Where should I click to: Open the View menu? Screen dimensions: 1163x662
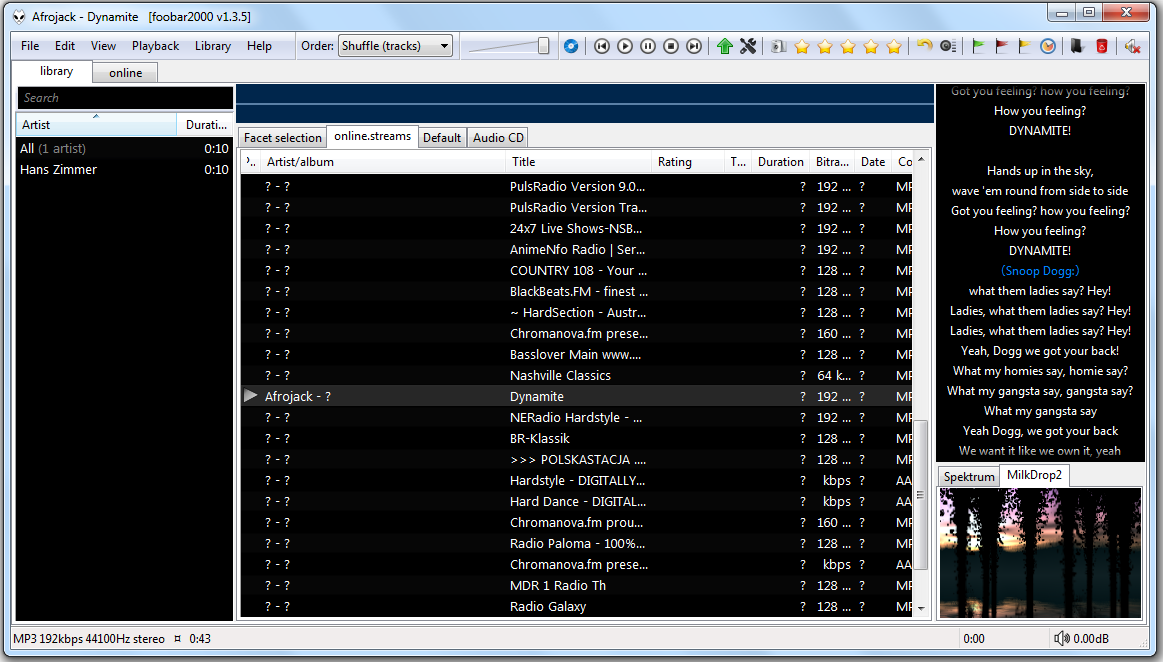coord(103,46)
